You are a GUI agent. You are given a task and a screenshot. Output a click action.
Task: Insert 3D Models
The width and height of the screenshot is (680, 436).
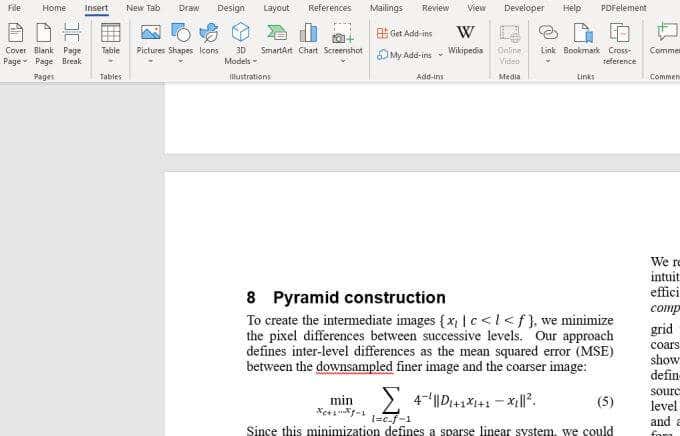click(x=241, y=43)
